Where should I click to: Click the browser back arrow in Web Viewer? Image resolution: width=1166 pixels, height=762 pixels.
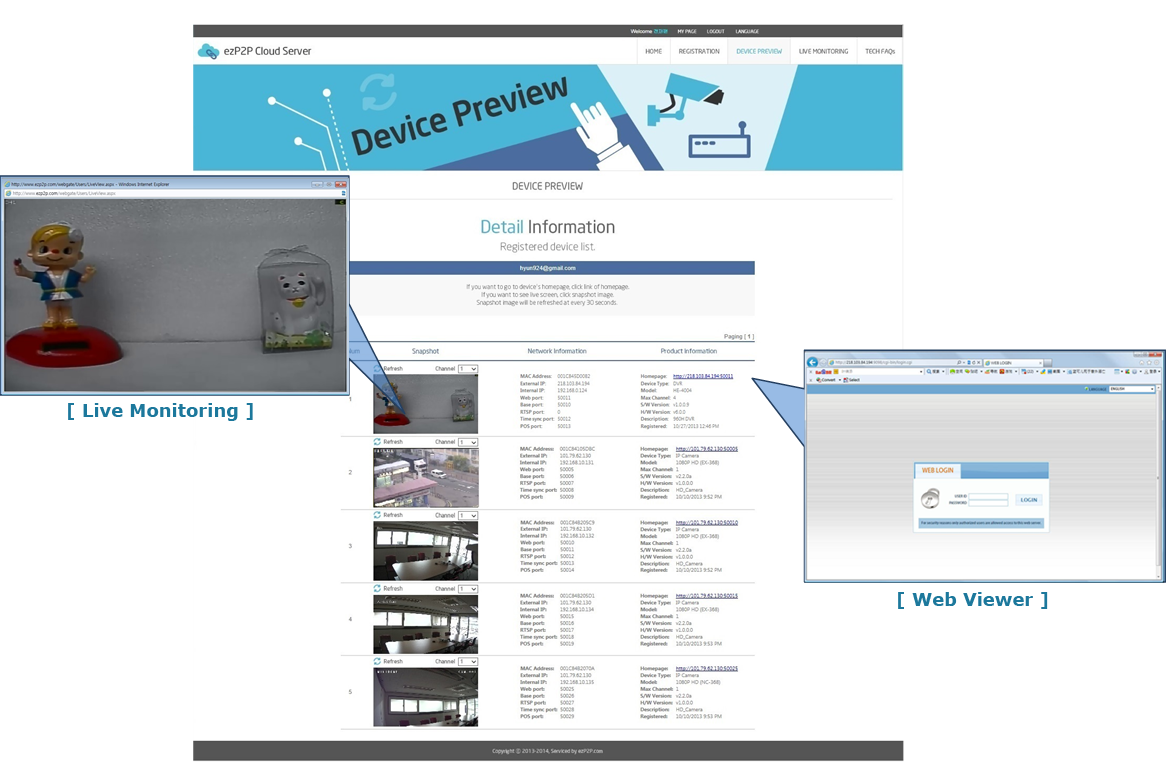813,362
